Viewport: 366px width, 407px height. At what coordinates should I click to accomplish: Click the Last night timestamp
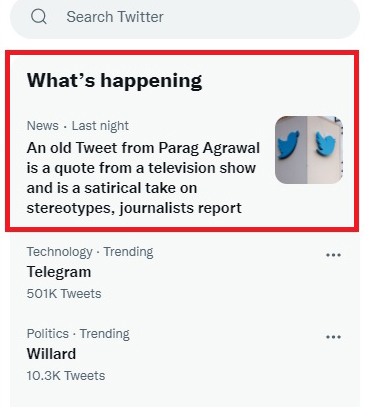100,126
